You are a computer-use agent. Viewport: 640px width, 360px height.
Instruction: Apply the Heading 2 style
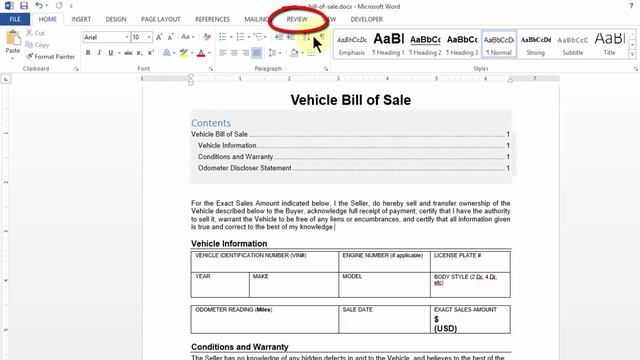(425, 44)
